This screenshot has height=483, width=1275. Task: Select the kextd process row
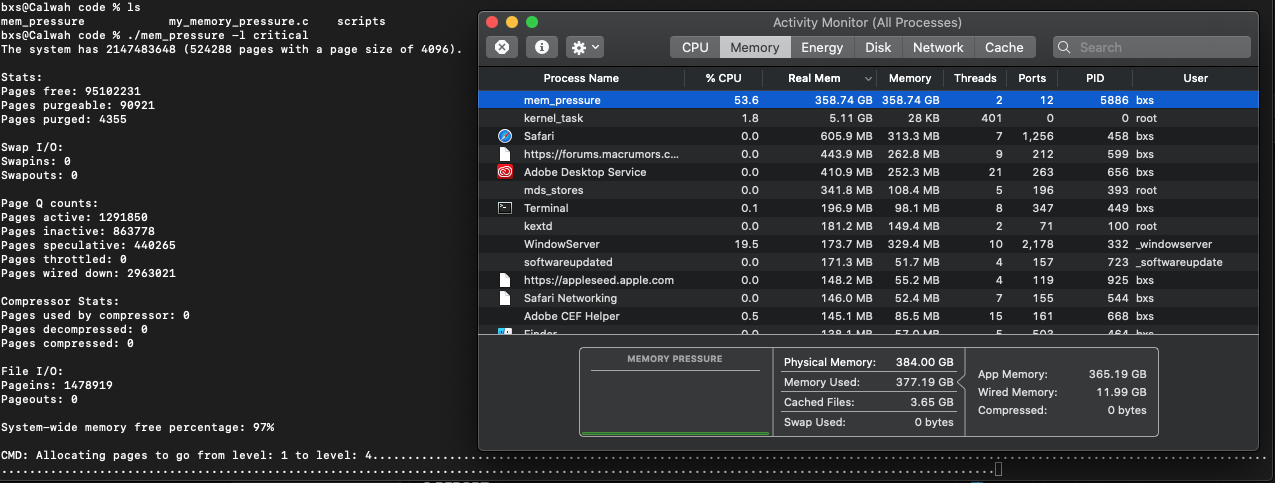coord(868,226)
